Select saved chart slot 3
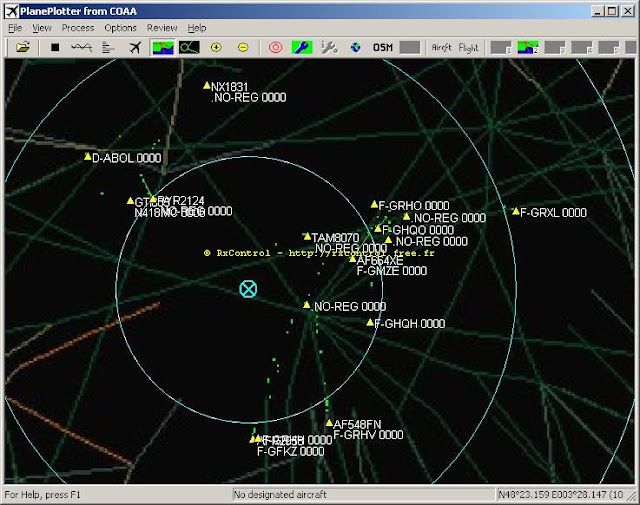This screenshot has height=505, width=640. click(x=555, y=48)
